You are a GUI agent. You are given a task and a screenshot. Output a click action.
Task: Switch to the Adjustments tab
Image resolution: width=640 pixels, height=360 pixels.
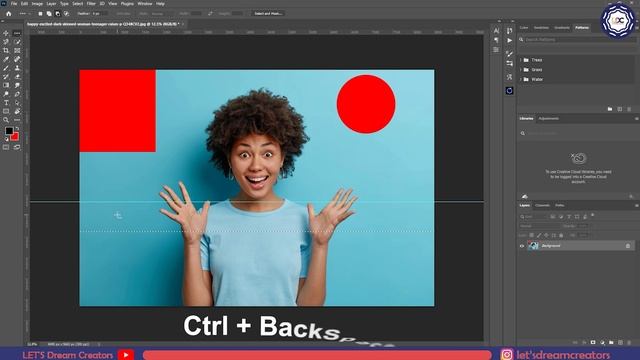549,118
